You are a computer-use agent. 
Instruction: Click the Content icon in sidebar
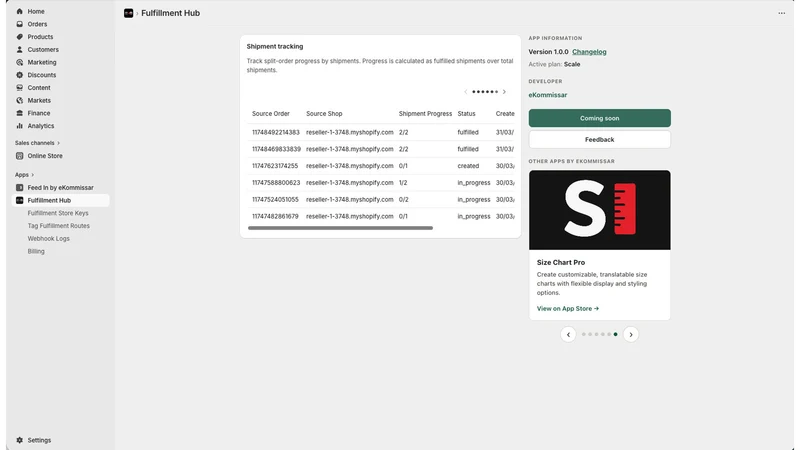19,88
